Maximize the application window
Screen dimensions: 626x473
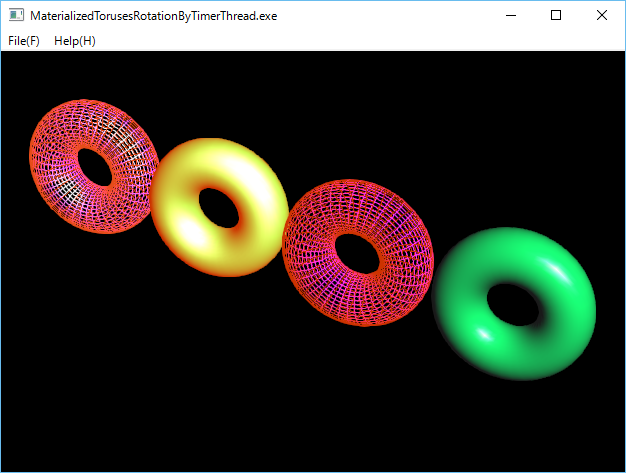click(556, 16)
